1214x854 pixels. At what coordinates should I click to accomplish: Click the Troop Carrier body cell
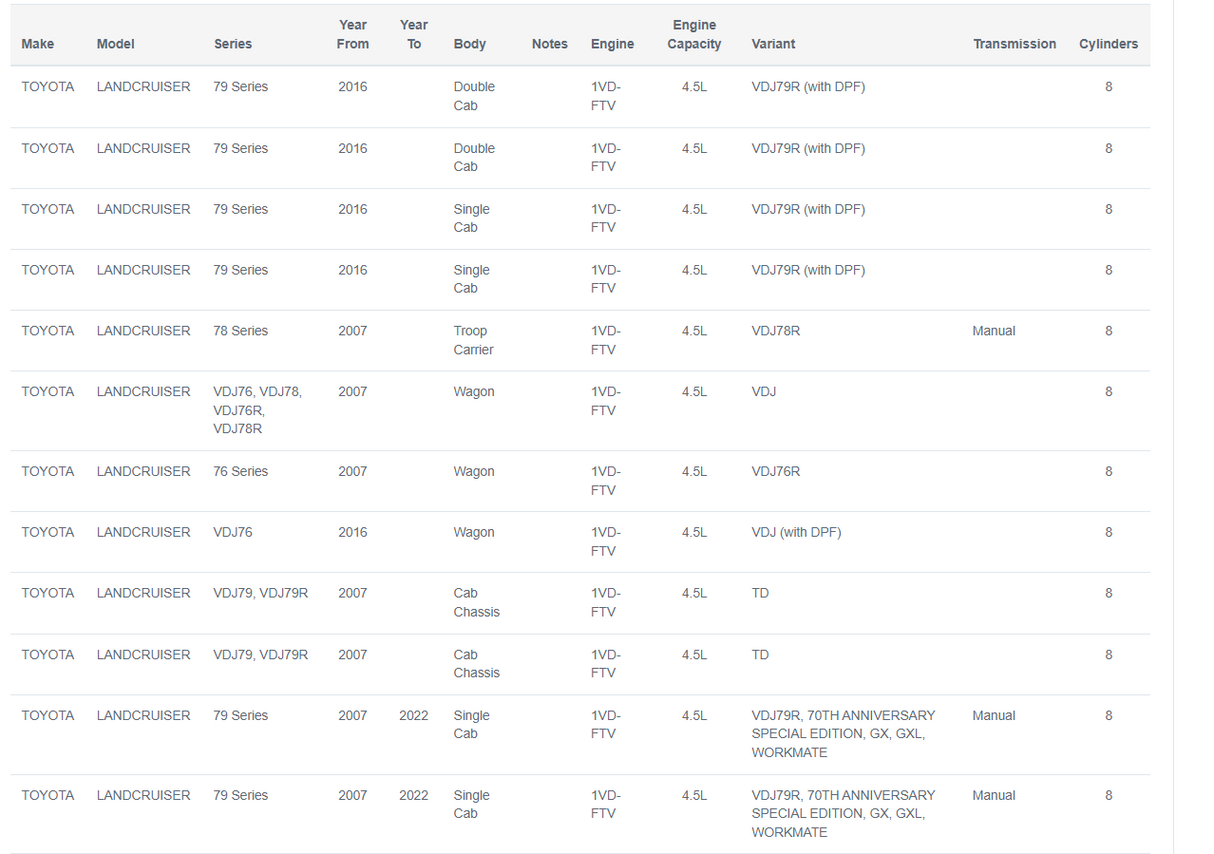tap(473, 340)
